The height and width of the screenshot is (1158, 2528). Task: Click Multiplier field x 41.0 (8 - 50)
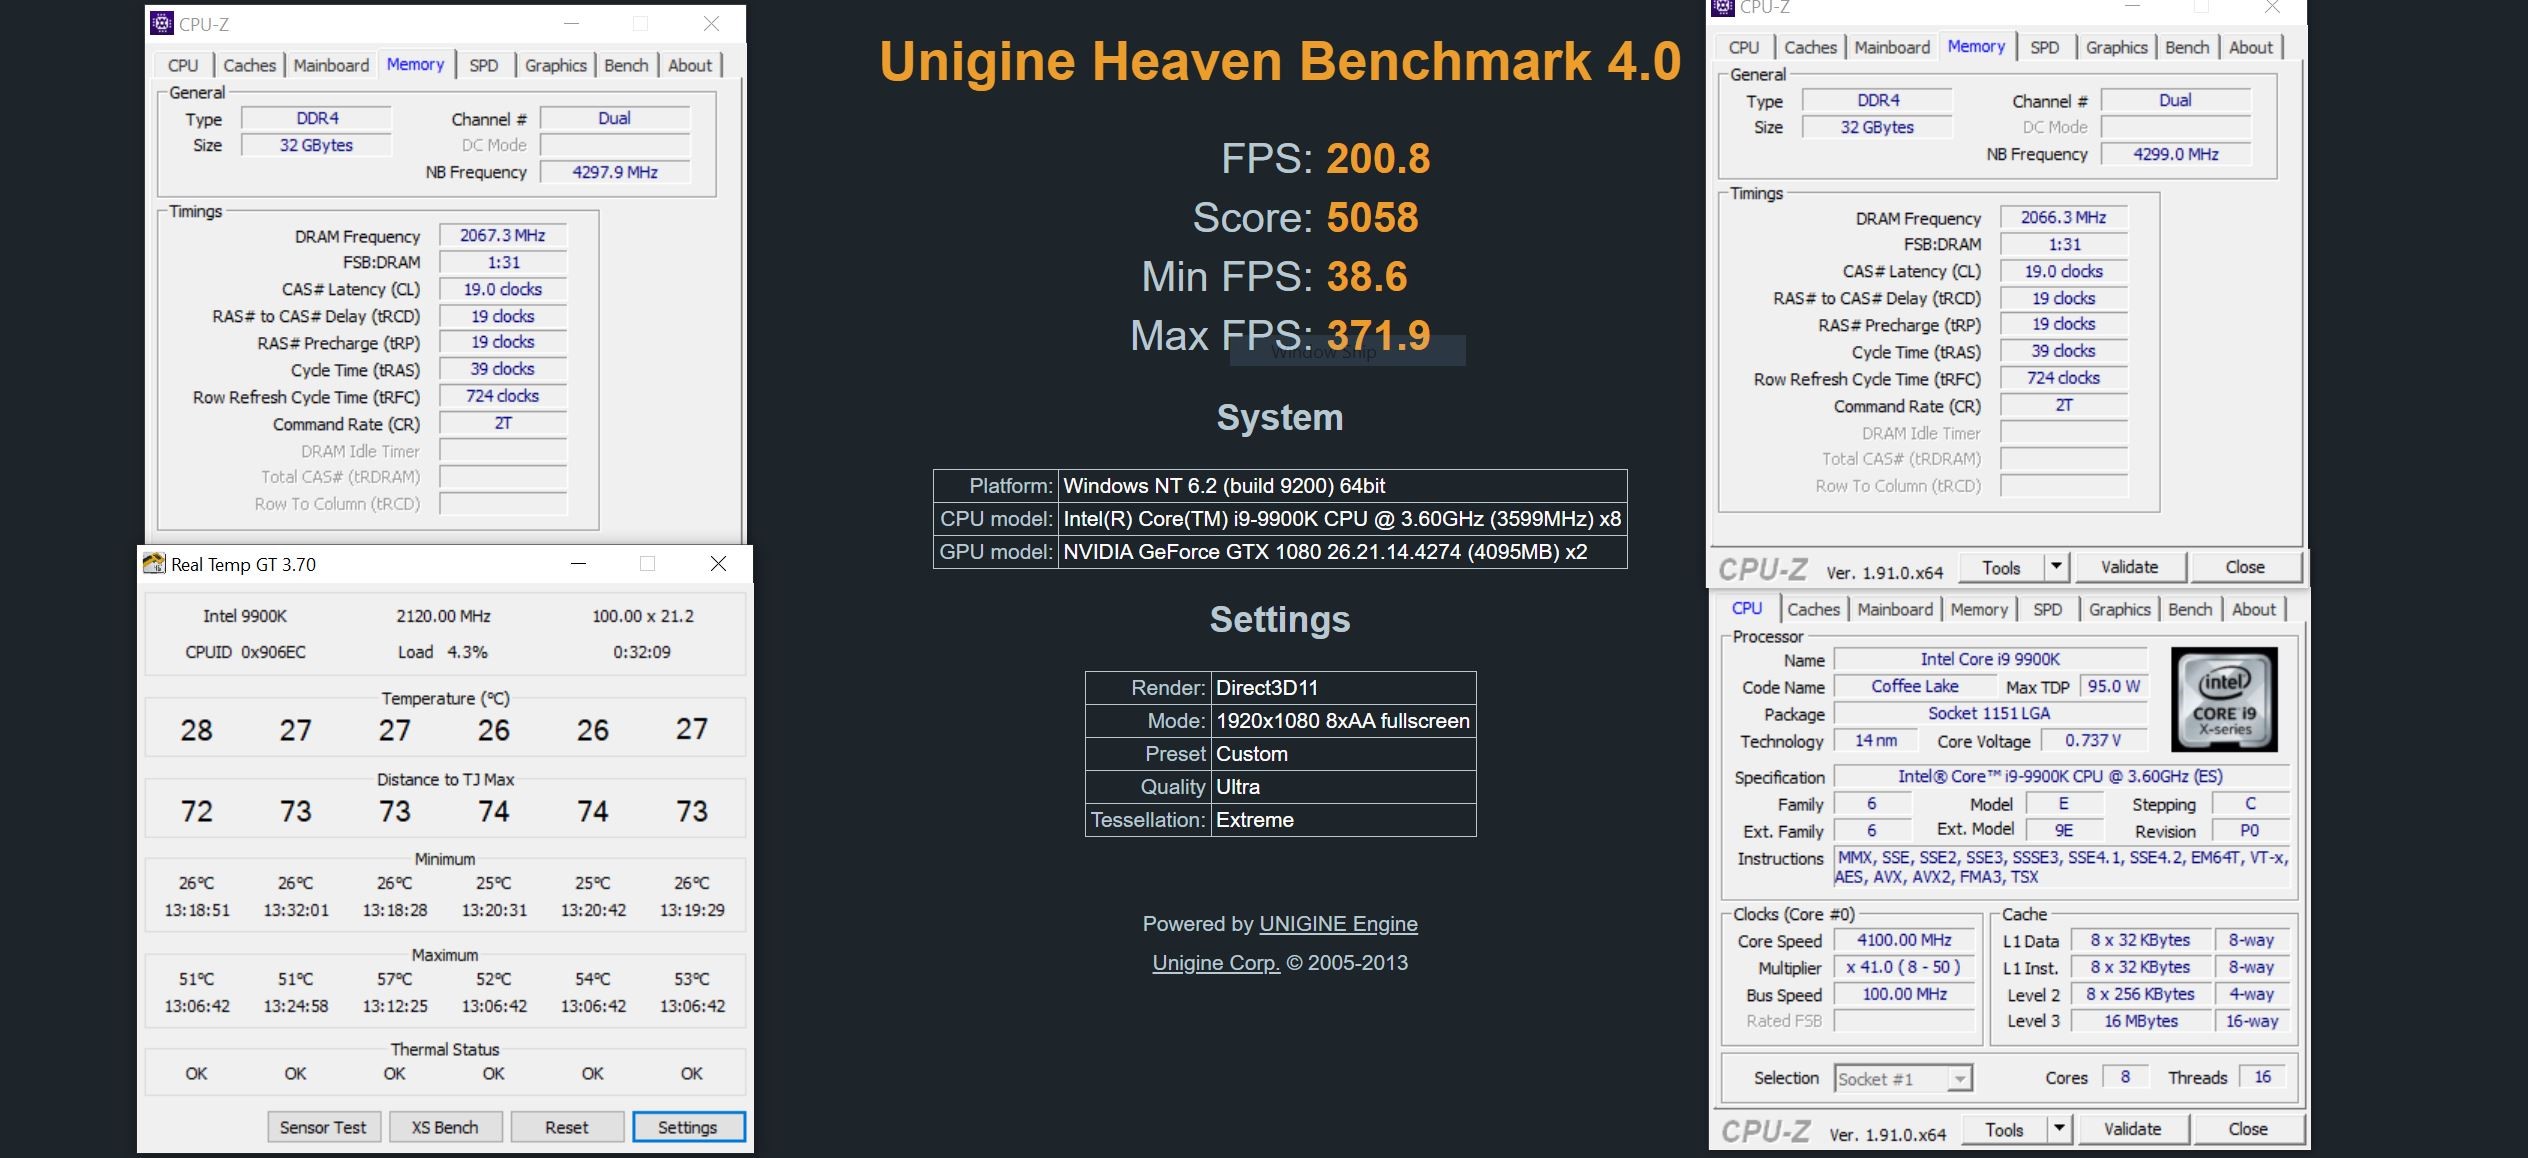tap(1905, 967)
